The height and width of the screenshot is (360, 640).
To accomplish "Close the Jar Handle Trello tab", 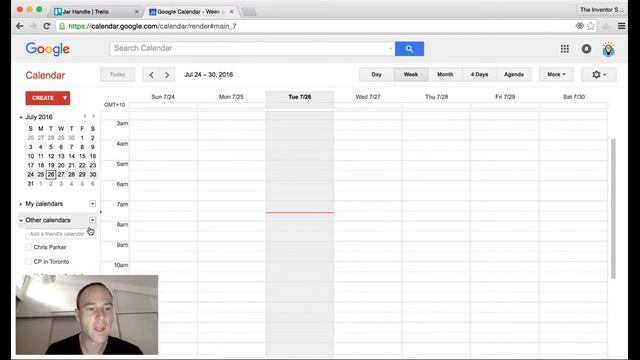I will point(136,12).
